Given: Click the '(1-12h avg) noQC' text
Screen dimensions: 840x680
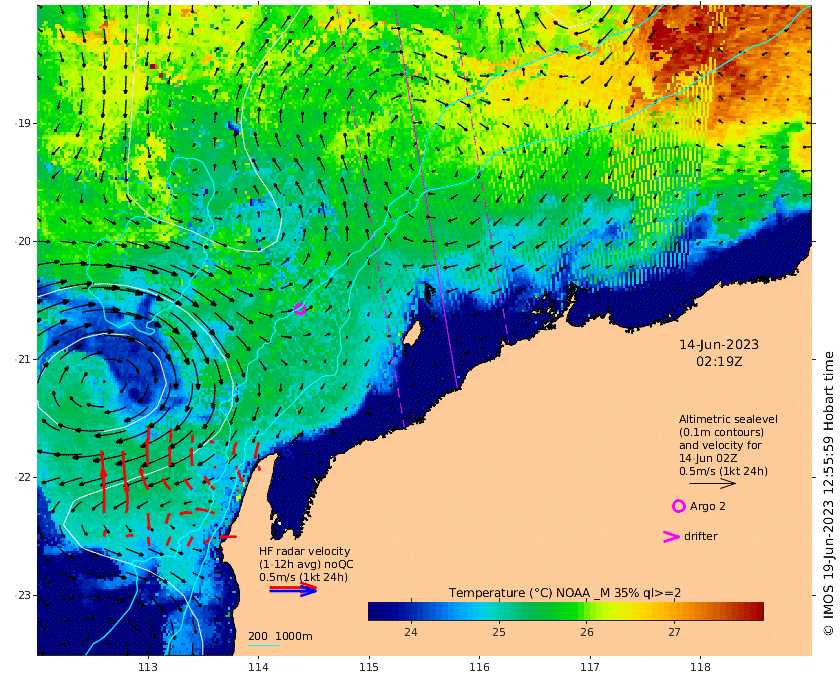Looking at the screenshot, I should (306, 564).
